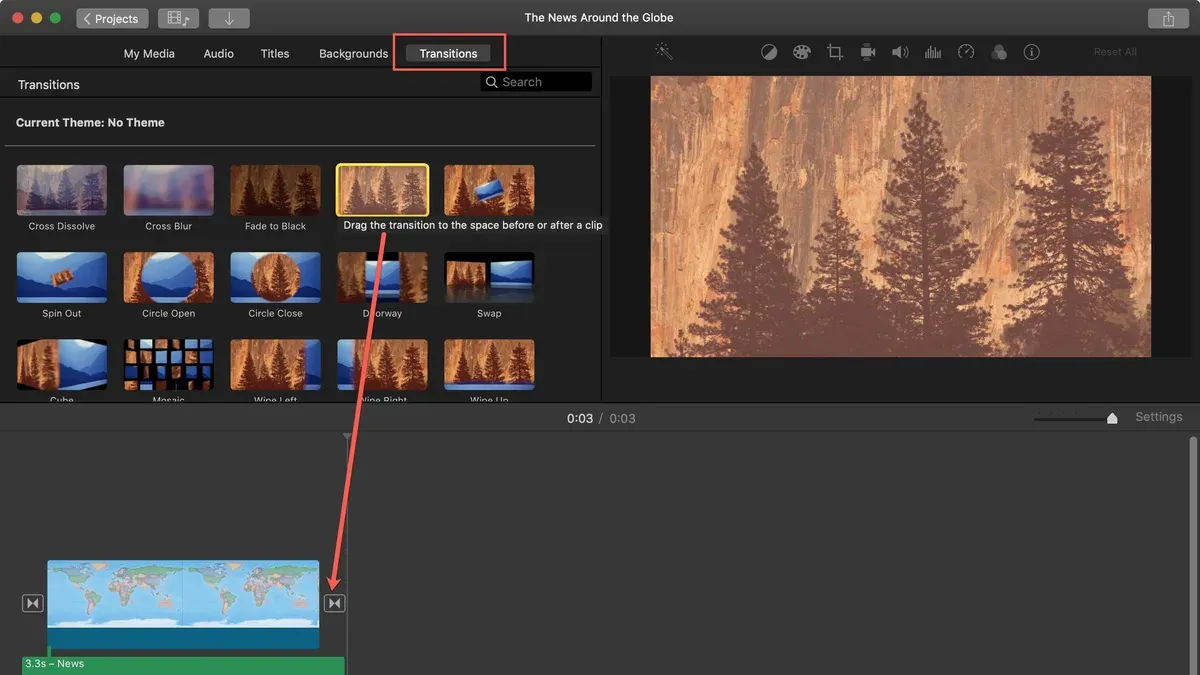Viewport: 1200px width, 675px height.
Task: Select the Cube transition thumbnail
Action: (62, 365)
